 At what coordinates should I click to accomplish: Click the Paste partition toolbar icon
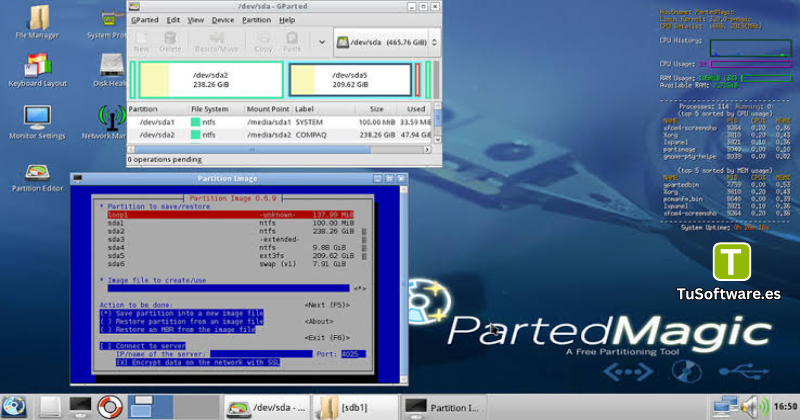coord(292,42)
